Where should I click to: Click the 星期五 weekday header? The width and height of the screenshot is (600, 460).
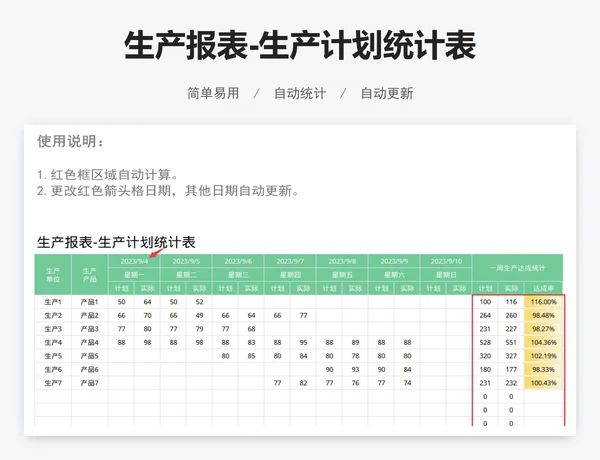[x=342, y=275]
